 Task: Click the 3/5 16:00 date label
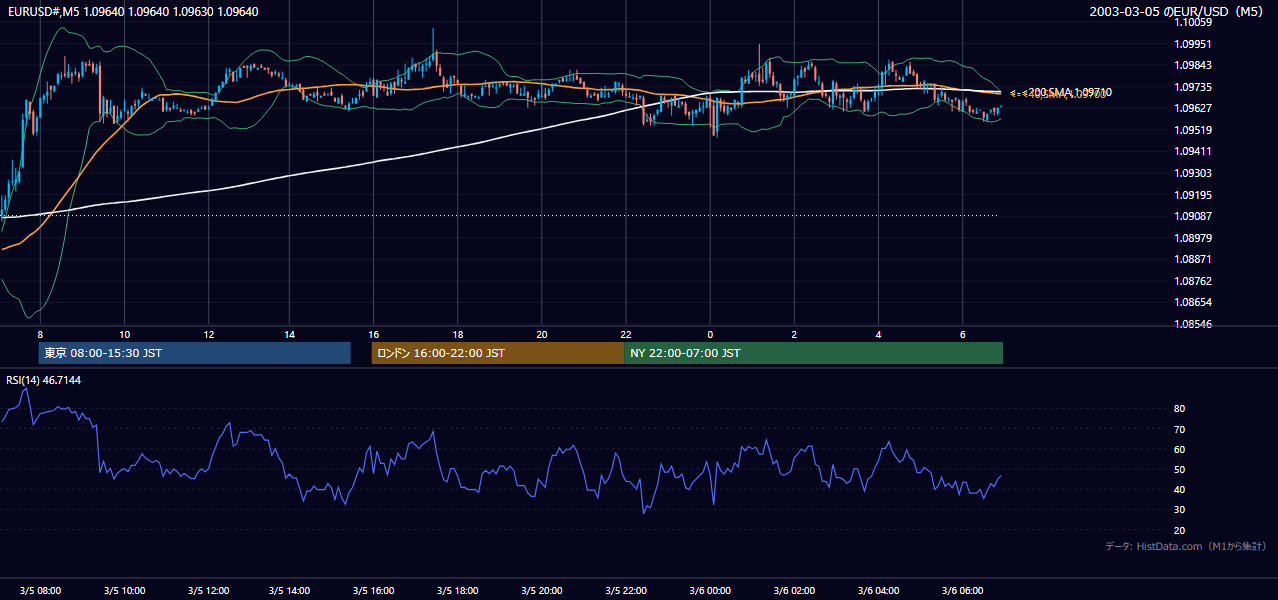[375, 591]
